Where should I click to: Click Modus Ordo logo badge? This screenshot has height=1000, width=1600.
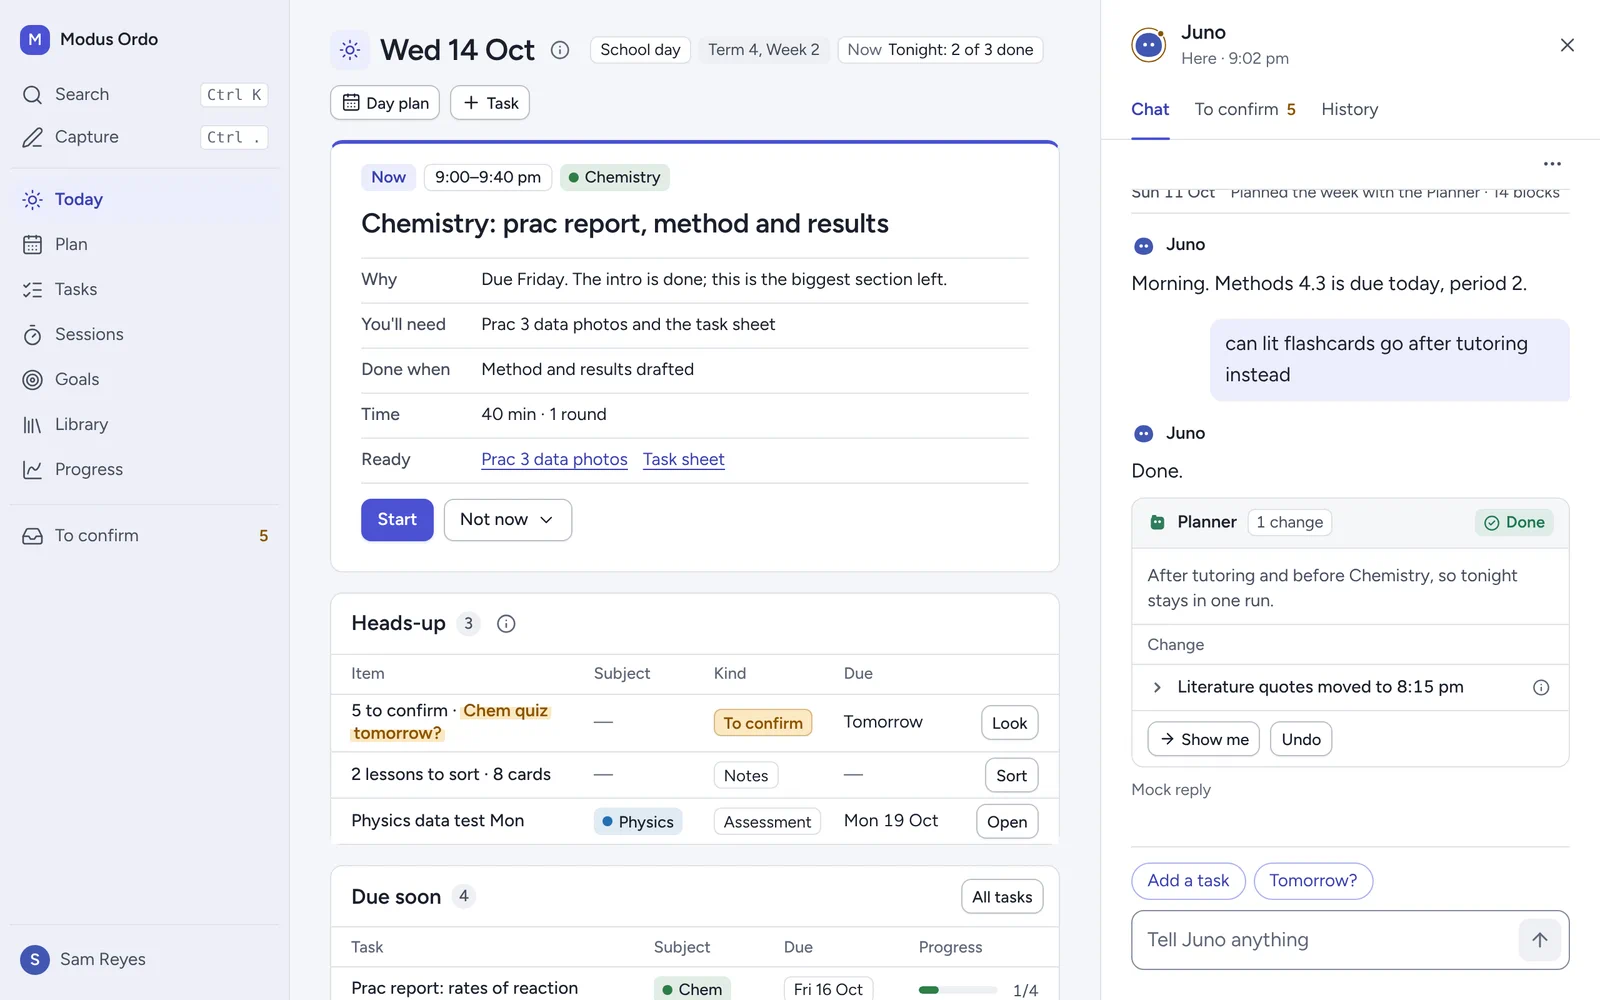[x=35, y=40]
